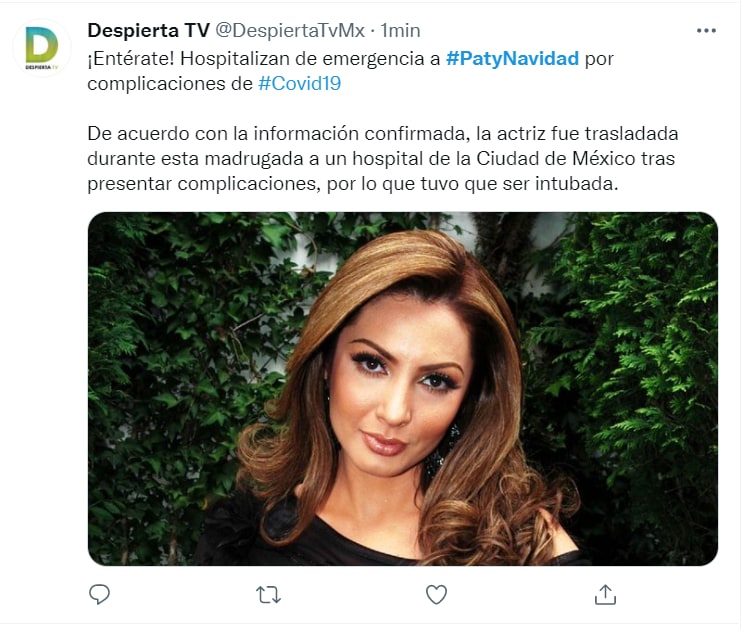Open the tweet via the 1min timestamp
The image size is (754, 629).
click(x=401, y=30)
